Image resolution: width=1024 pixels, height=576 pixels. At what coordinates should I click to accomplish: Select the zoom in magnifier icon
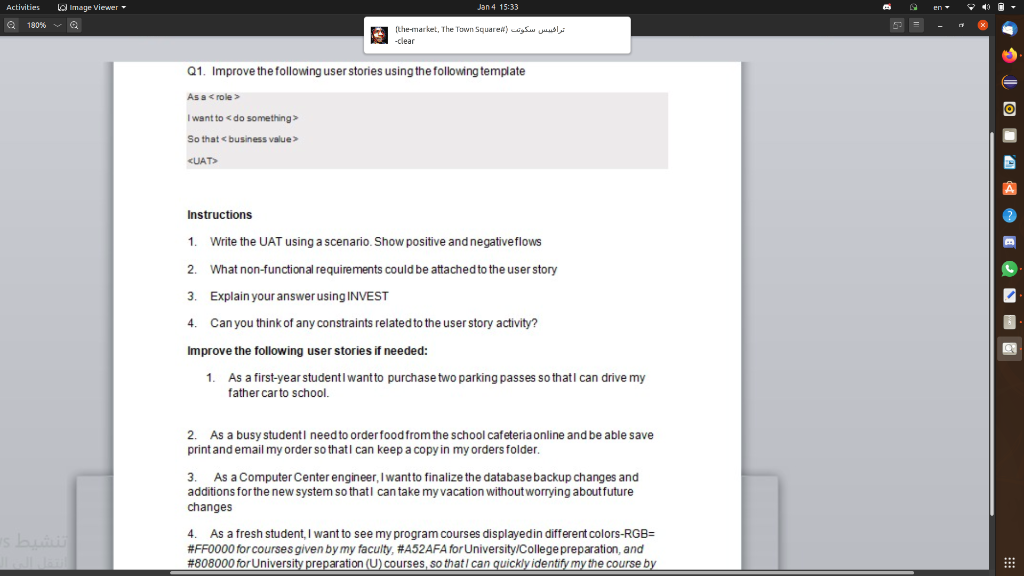72,25
